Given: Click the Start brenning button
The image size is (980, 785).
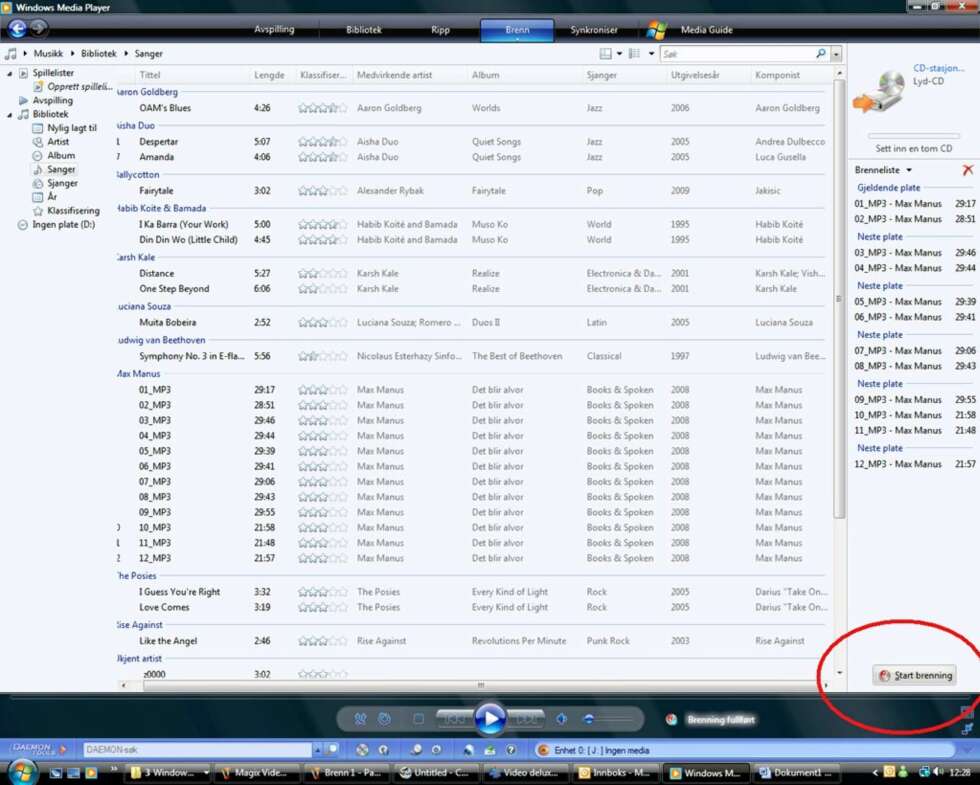Looking at the screenshot, I should click(x=914, y=676).
